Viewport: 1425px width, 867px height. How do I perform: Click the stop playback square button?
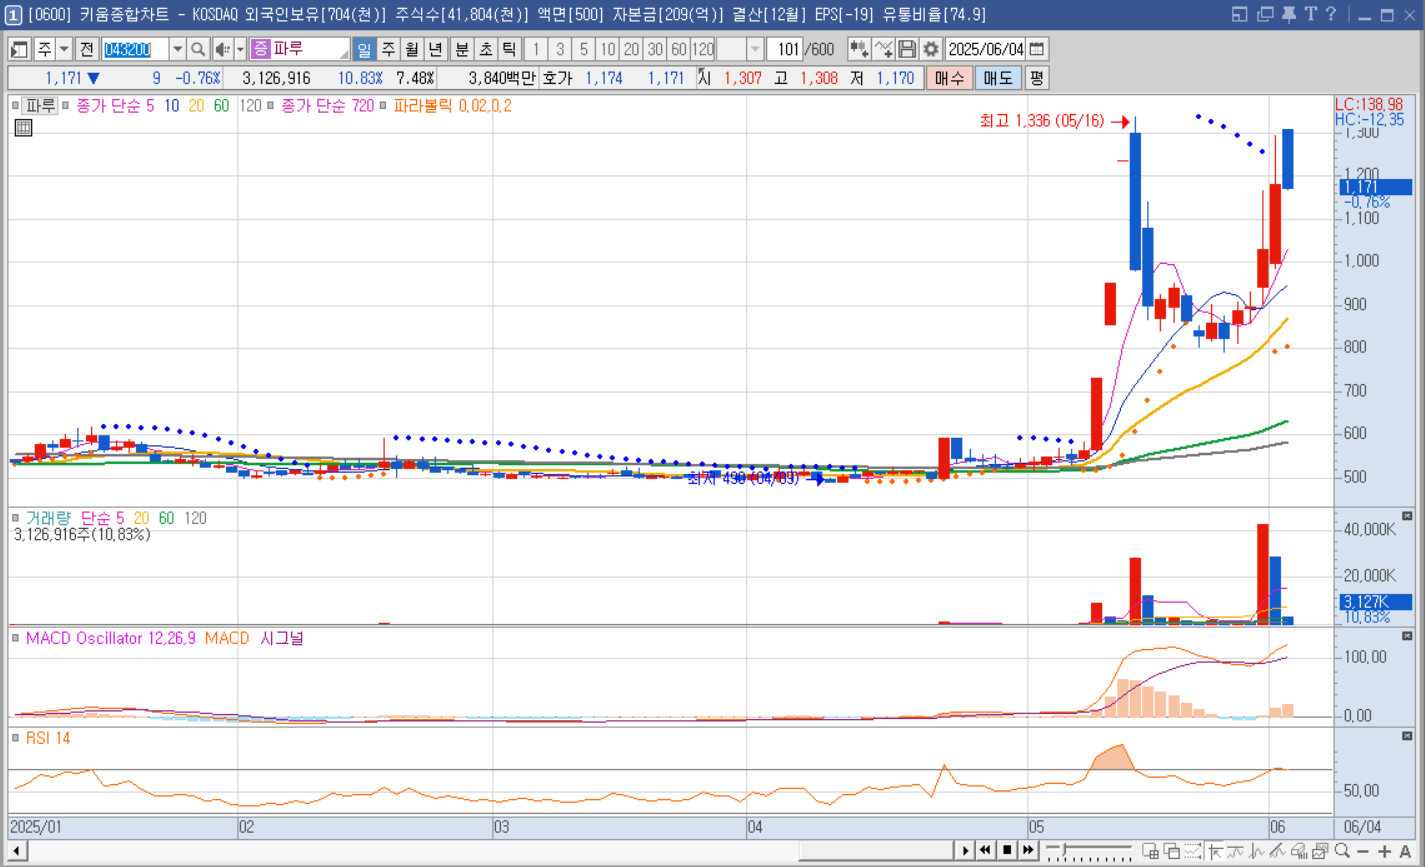pos(1007,851)
